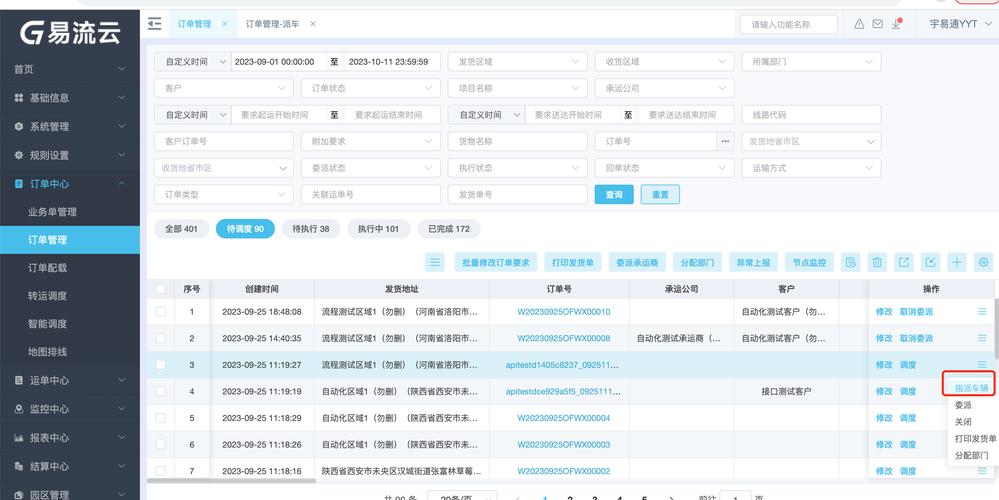The width and height of the screenshot is (999, 500).
Task: Open column settings gear icon in table toolbar
Action: click(x=984, y=262)
